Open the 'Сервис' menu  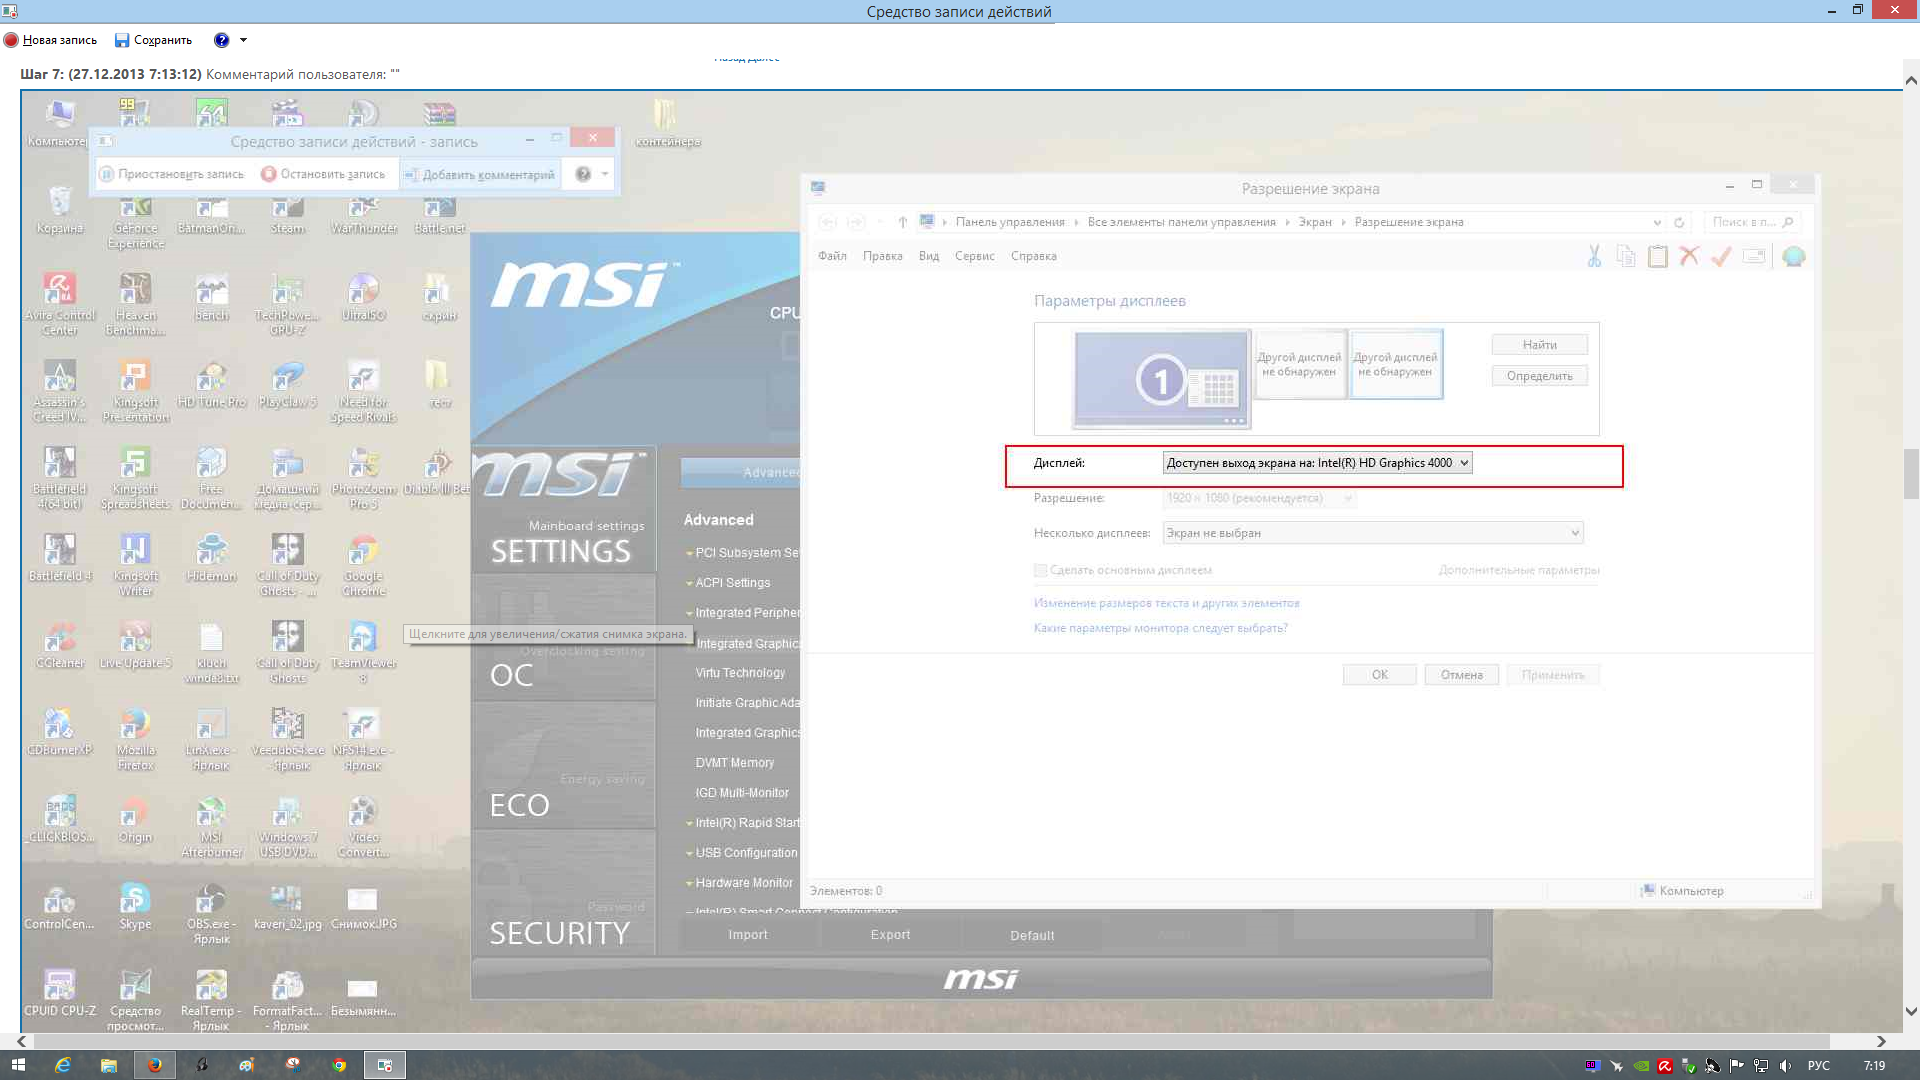coord(974,256)
